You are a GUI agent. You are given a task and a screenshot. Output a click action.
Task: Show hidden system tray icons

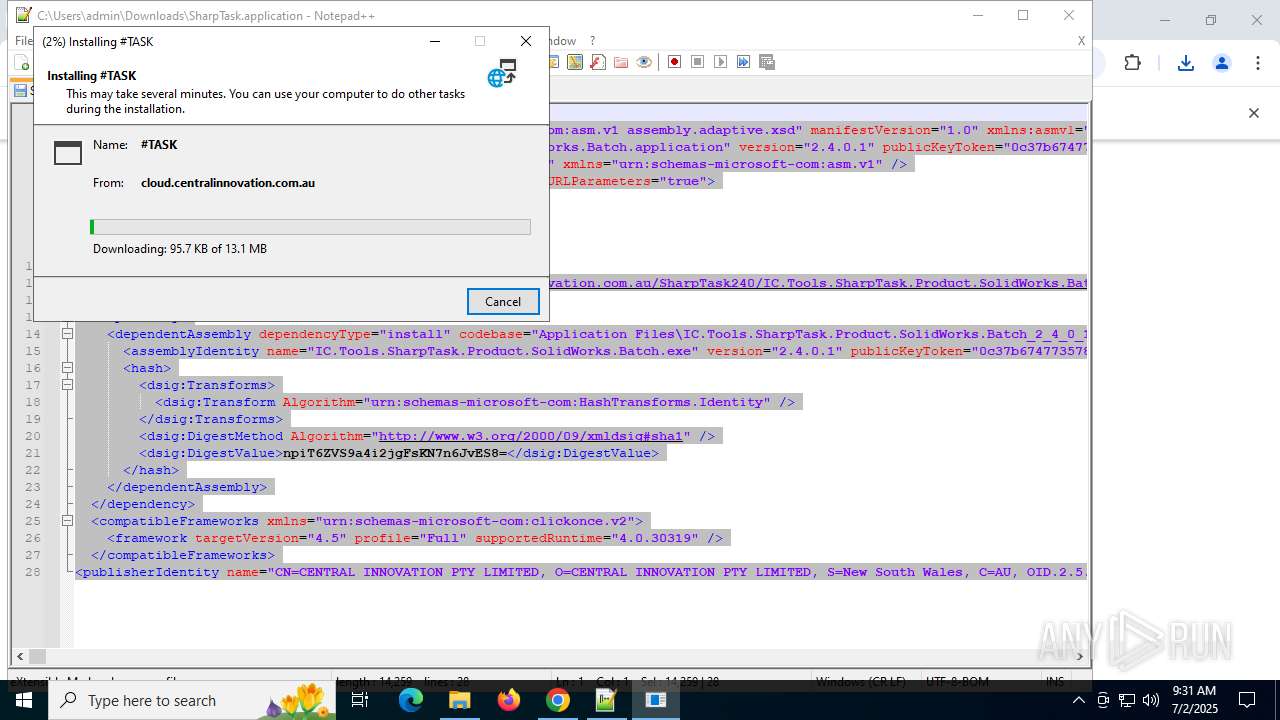(1078, 700)
